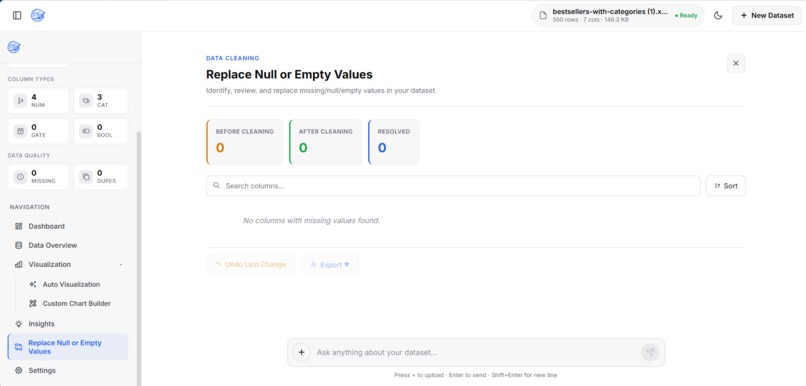The width and height of the screenshot is (806, 386).
Task: Click the After Cleaning card
Action: click(325, 142)
